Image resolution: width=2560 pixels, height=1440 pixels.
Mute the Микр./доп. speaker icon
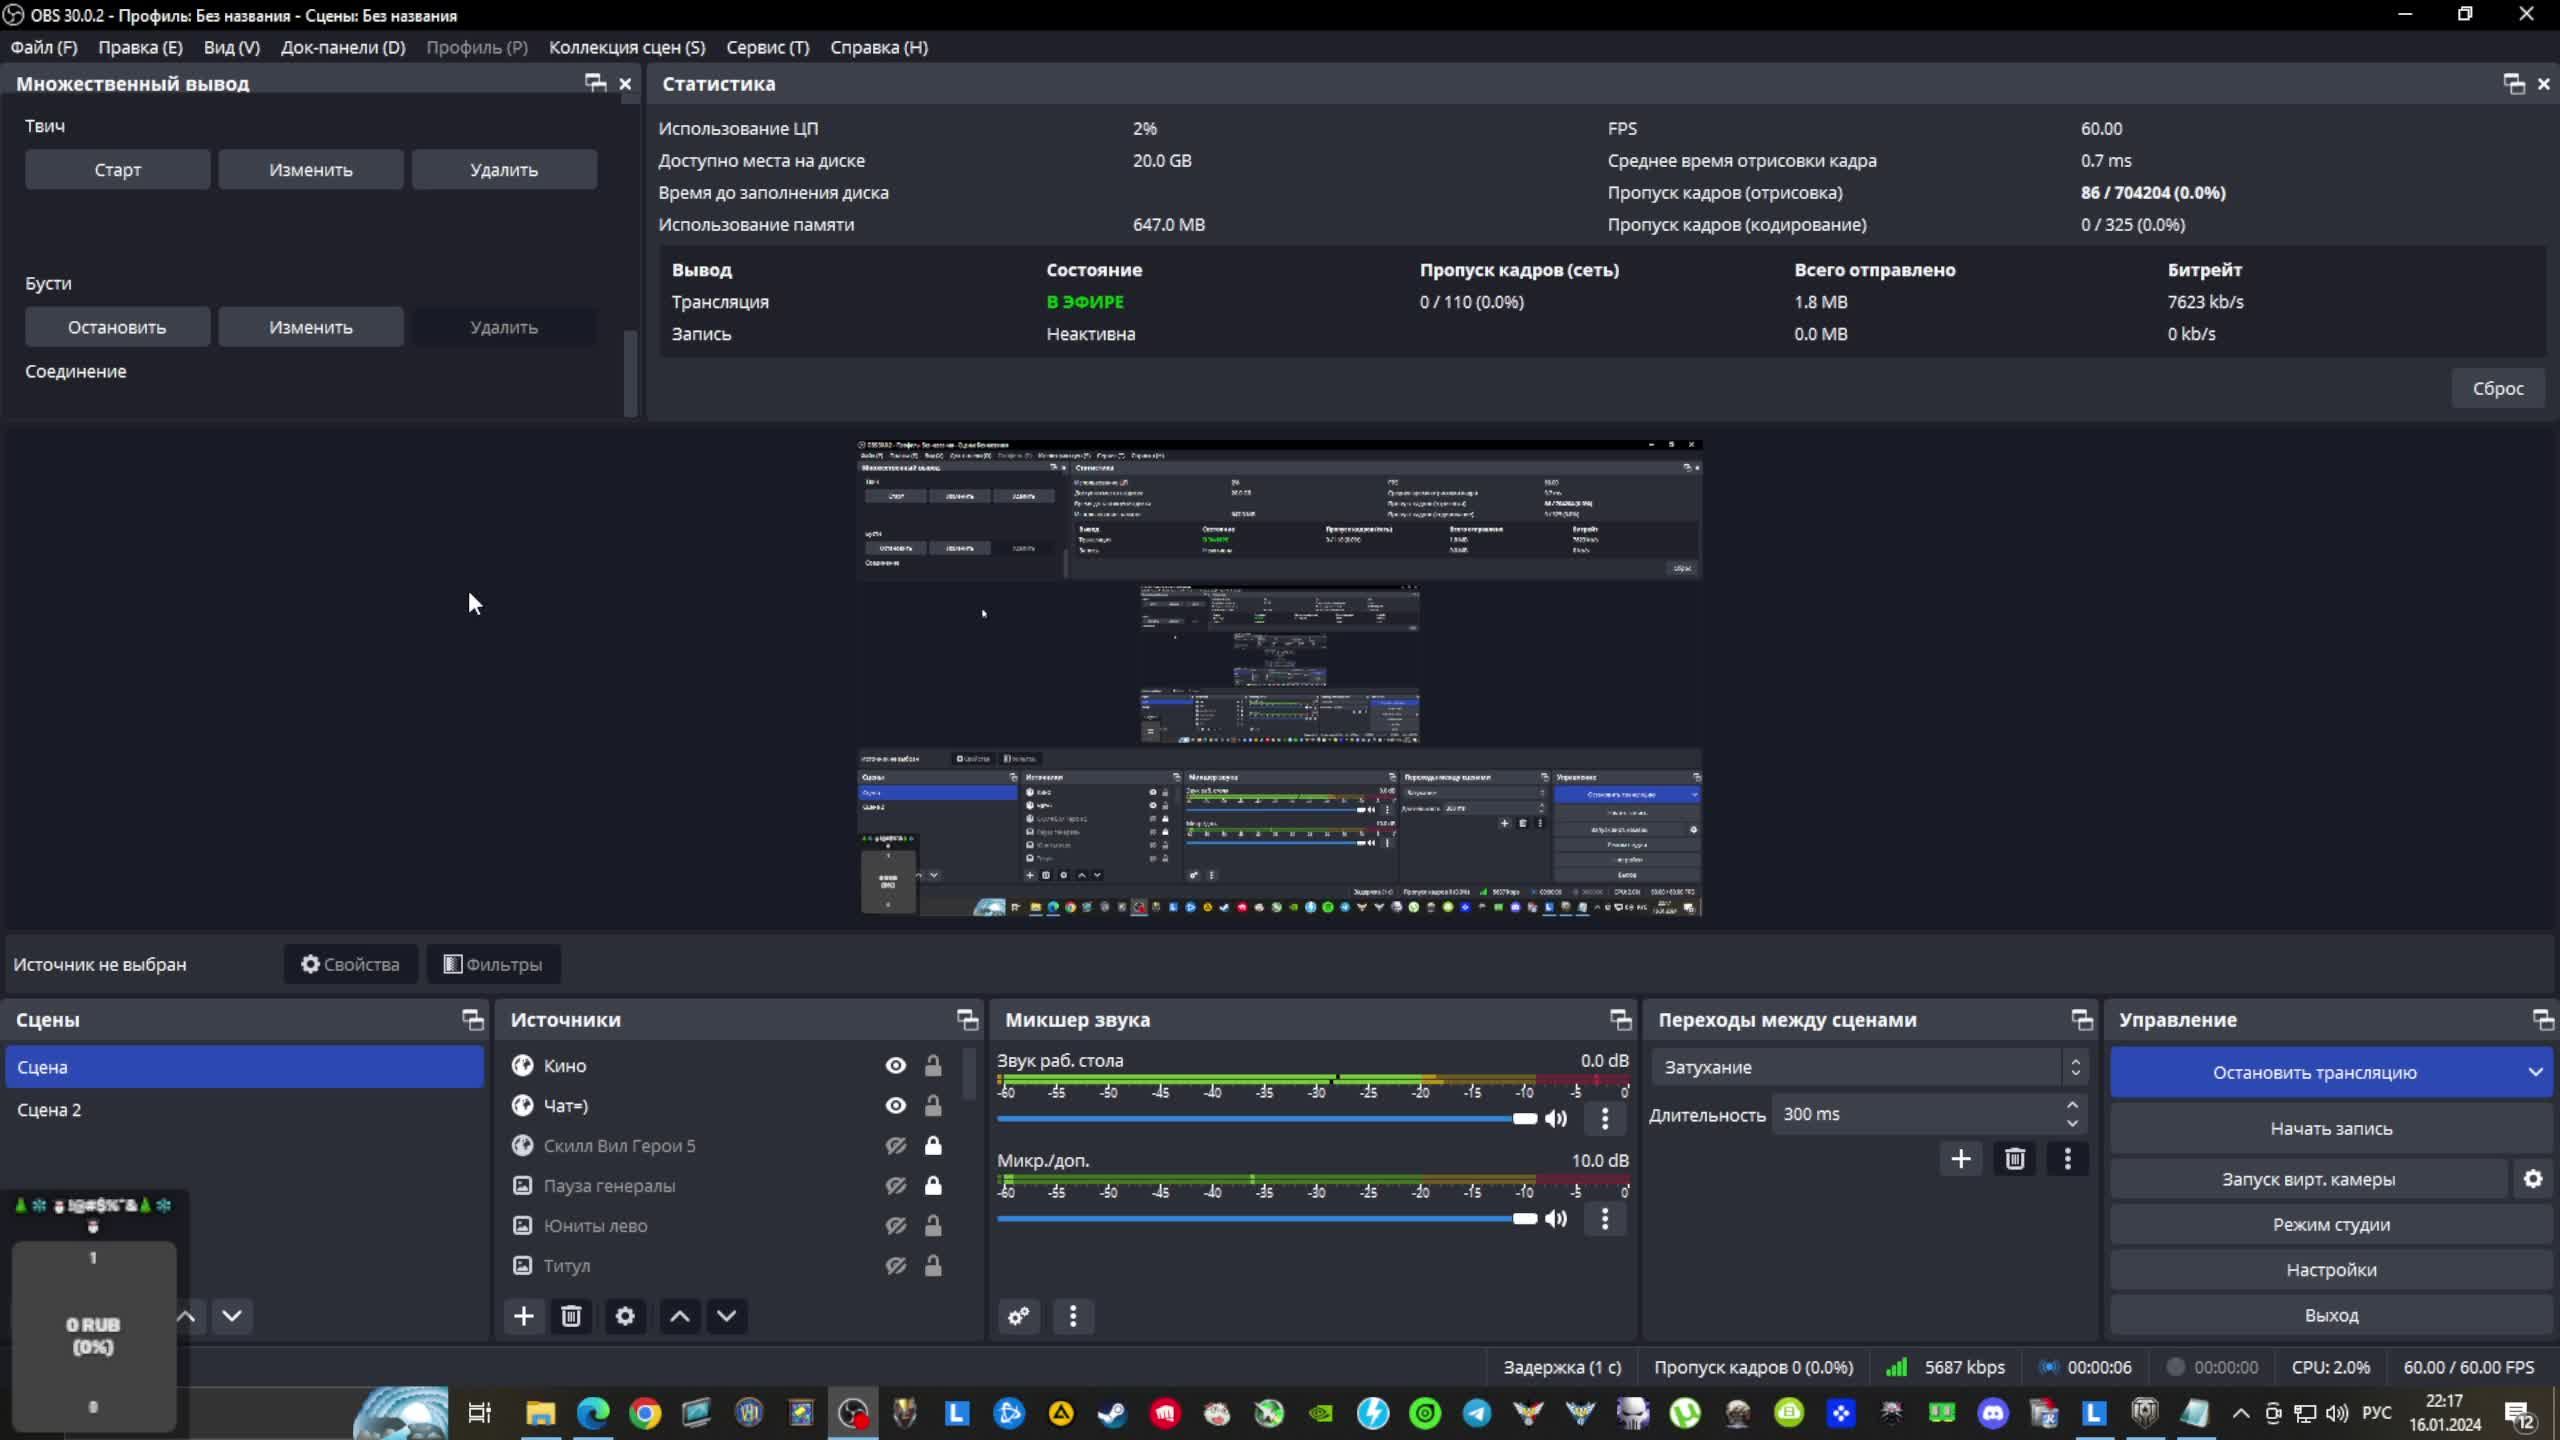(1556, 1218)
